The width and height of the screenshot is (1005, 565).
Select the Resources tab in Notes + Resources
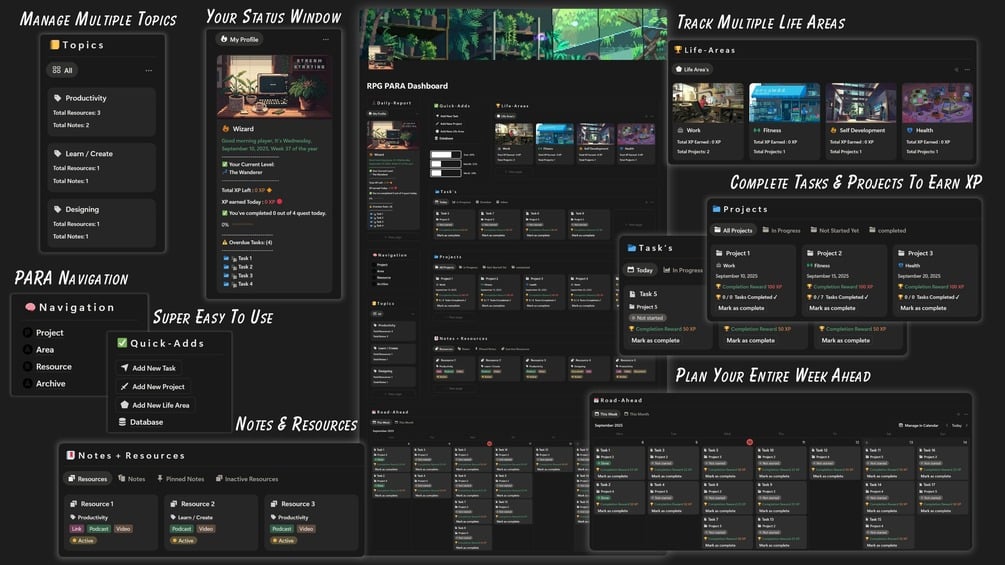[x=88, y=479]
